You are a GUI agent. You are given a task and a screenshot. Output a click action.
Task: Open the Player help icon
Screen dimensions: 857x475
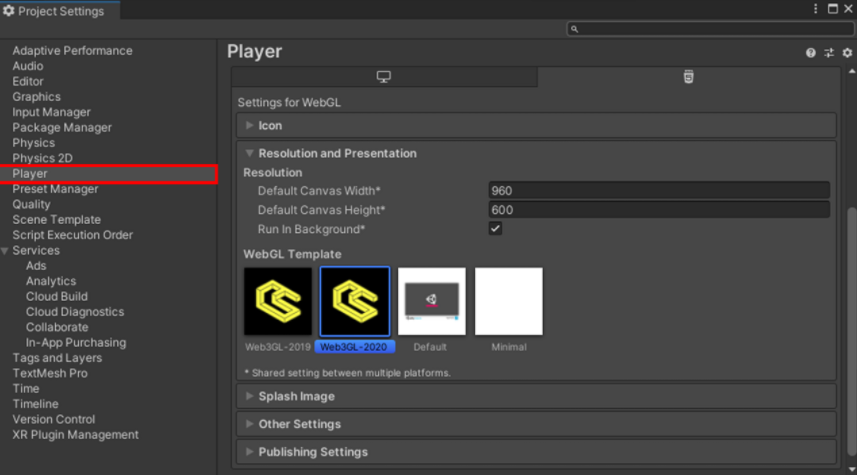811,52
